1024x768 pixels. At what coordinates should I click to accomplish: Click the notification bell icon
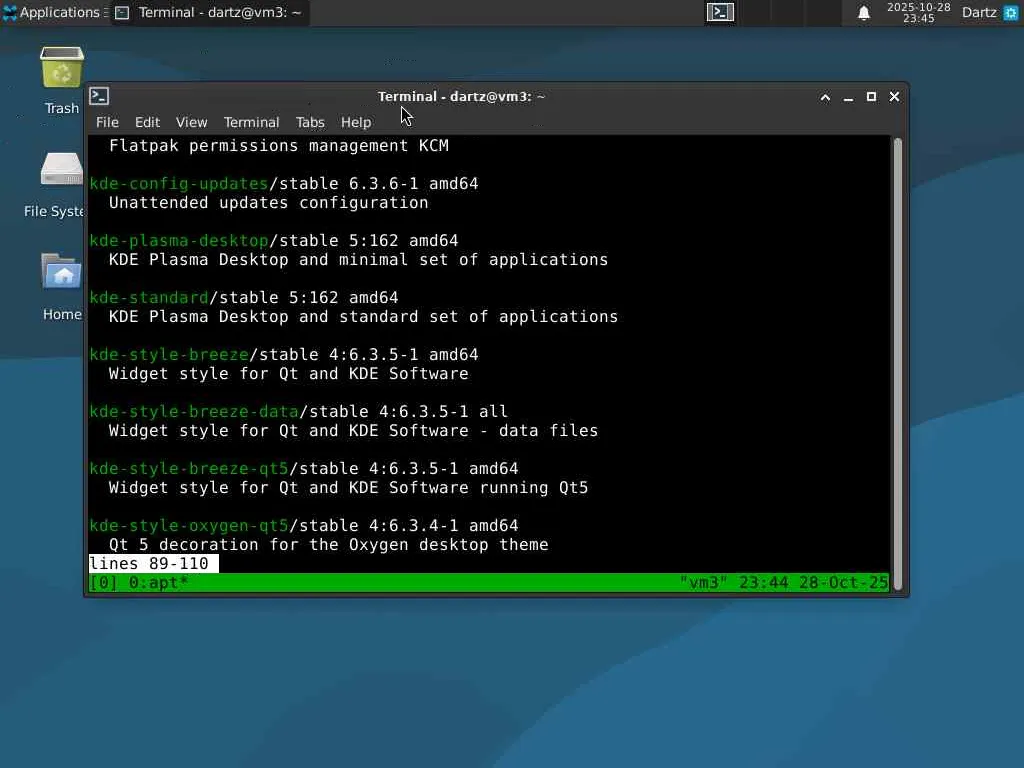863,12
